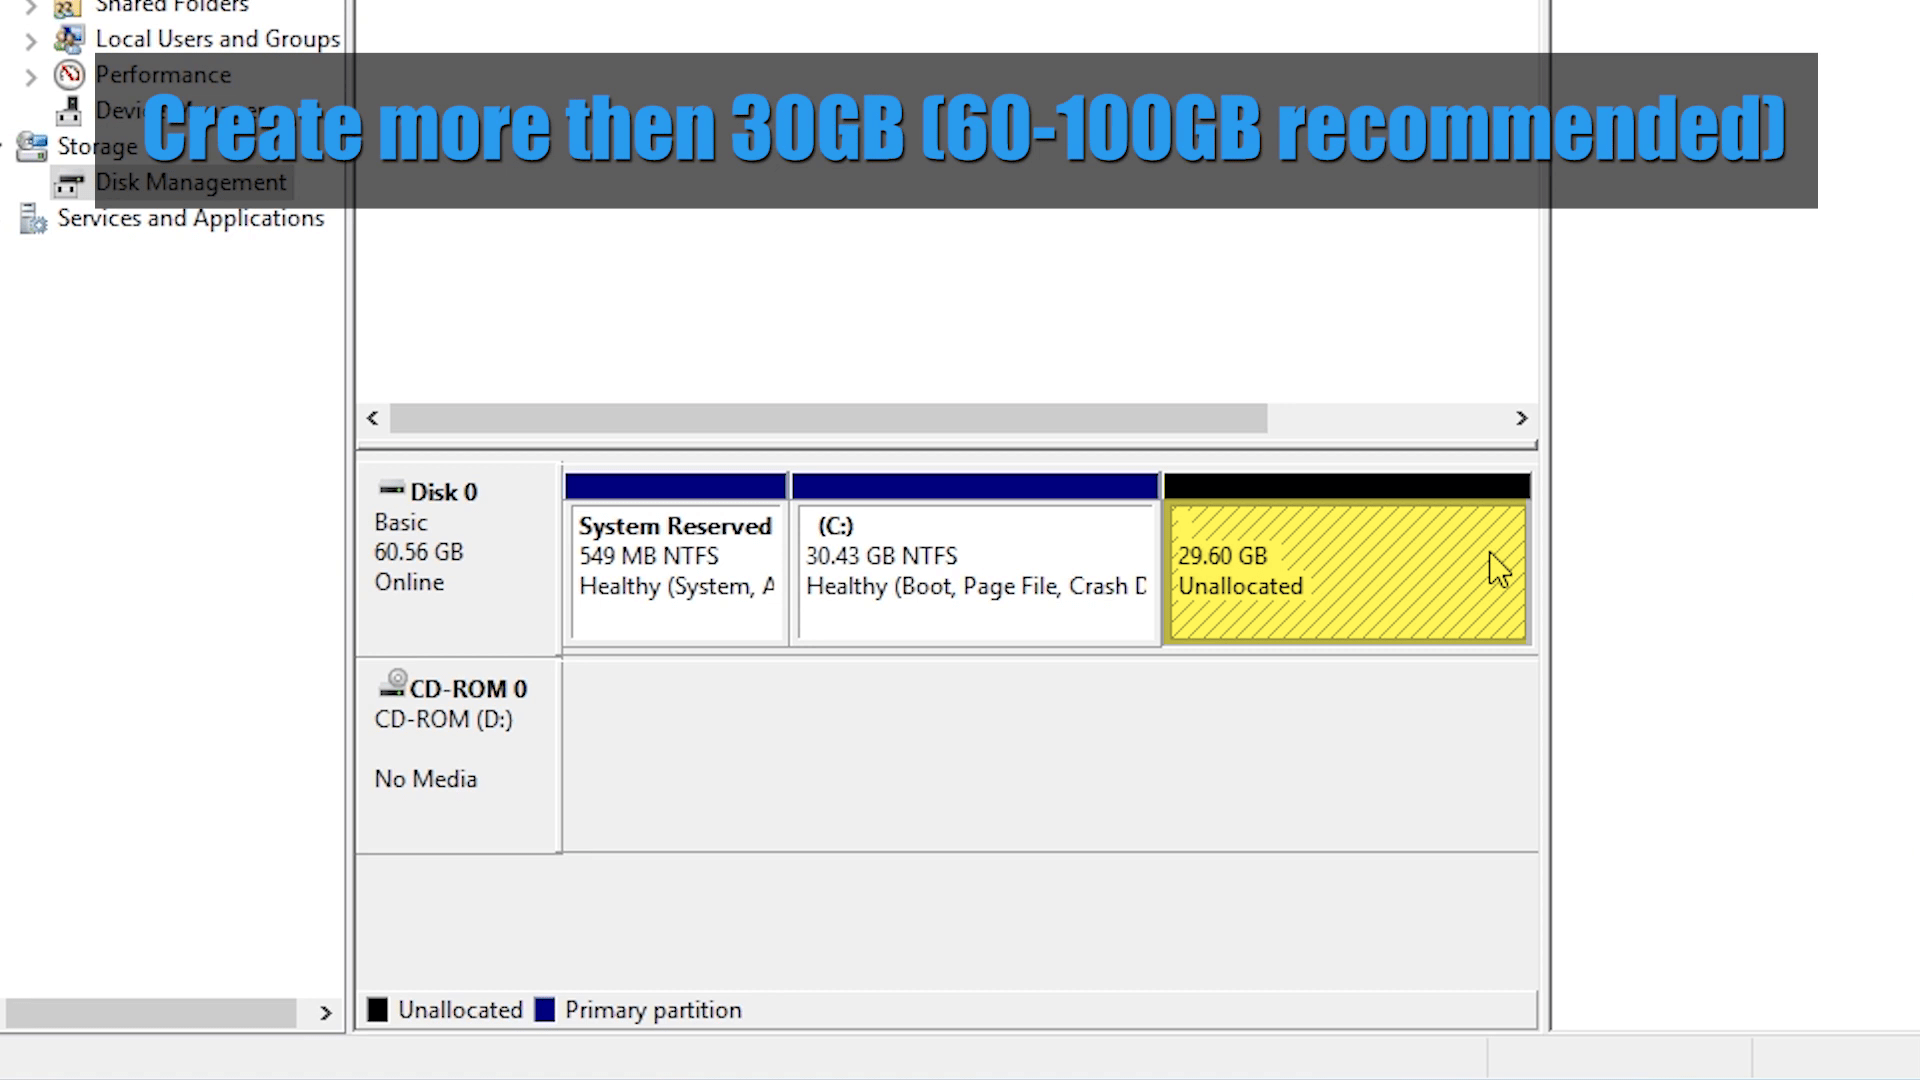Expand the Performance tree item
1920x1080 pixels.
pyautogui.click(x=28, y=73)
